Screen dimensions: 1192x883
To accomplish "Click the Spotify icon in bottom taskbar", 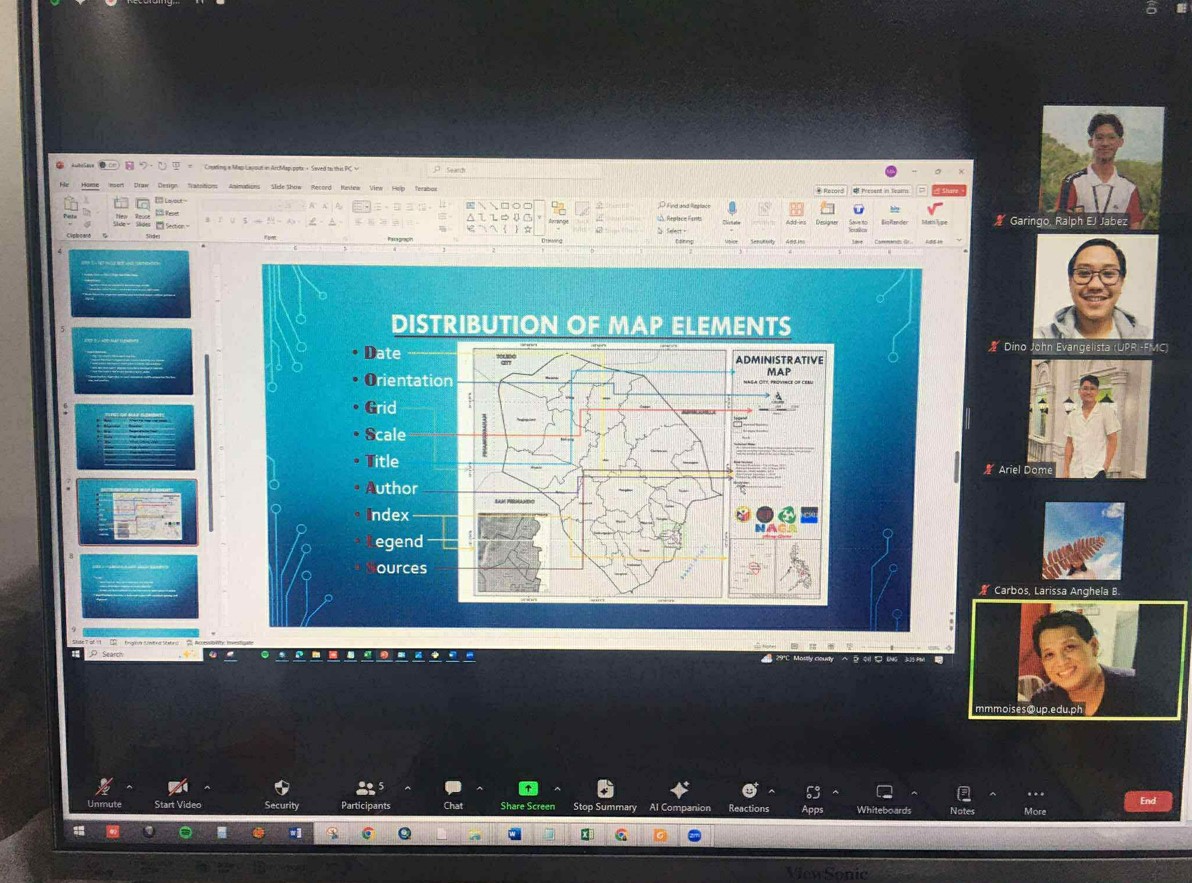I will pyautogui.click(x=185, y=832).
